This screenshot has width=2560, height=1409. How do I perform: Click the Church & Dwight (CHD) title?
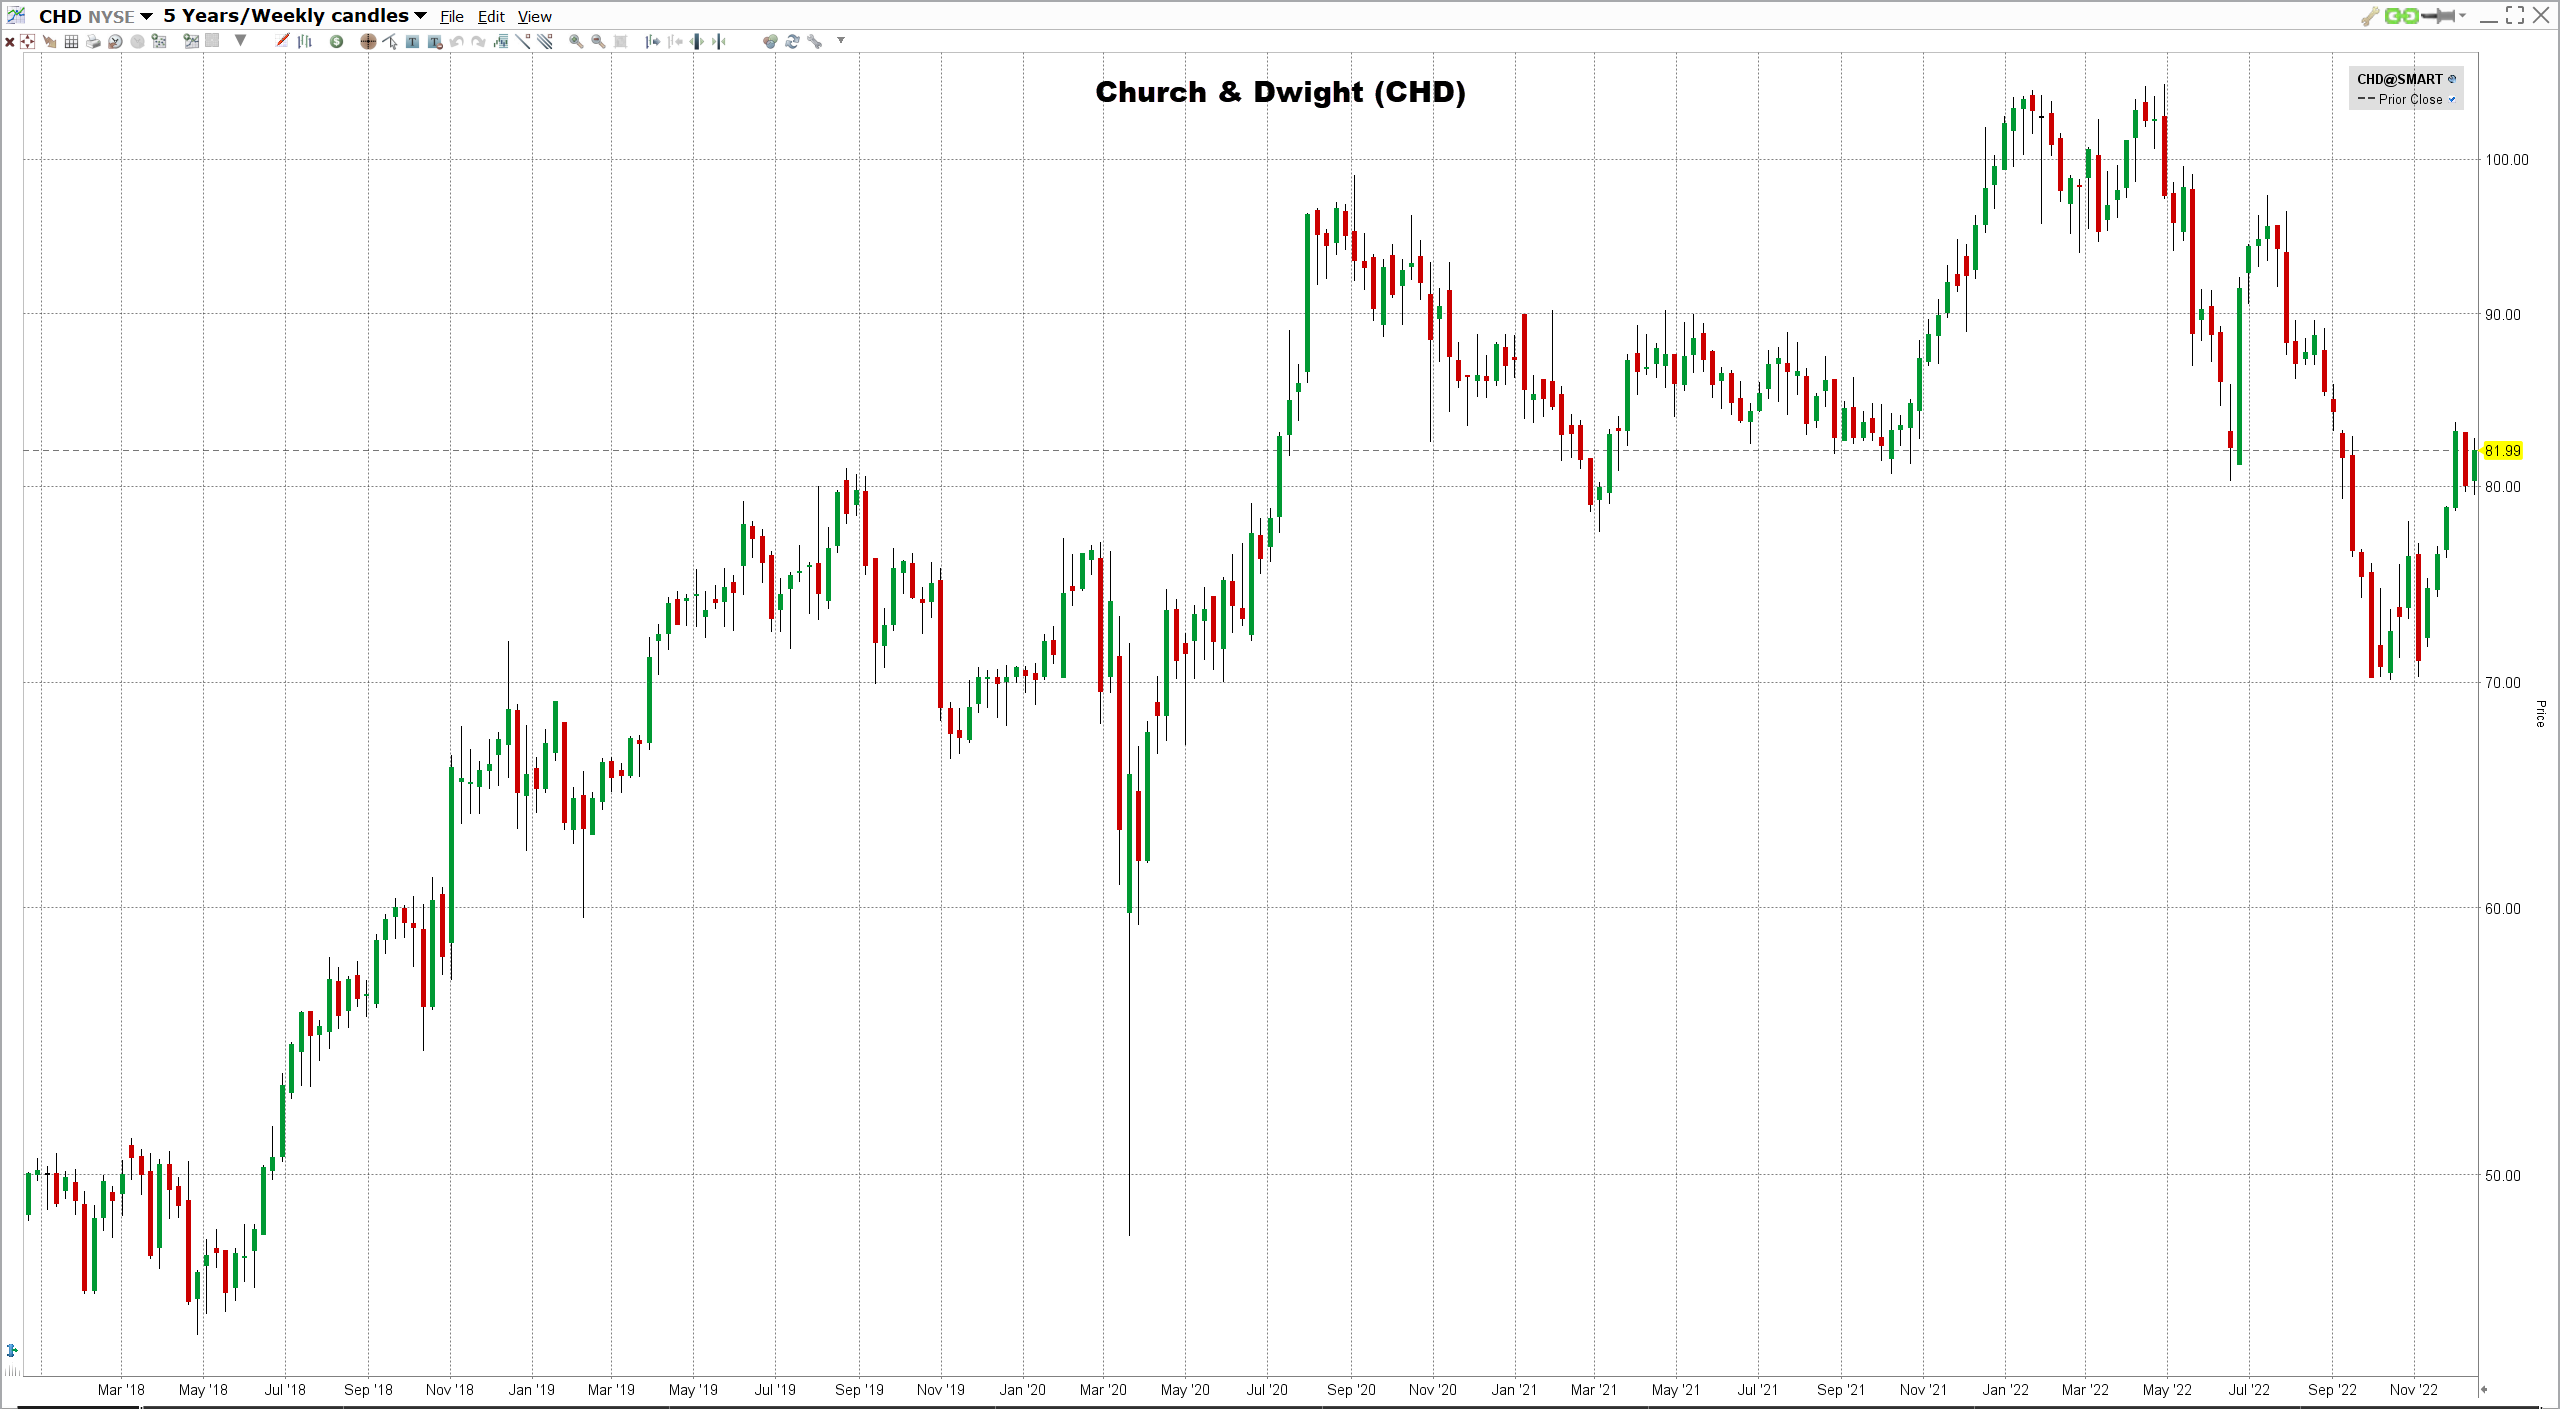1280,92
